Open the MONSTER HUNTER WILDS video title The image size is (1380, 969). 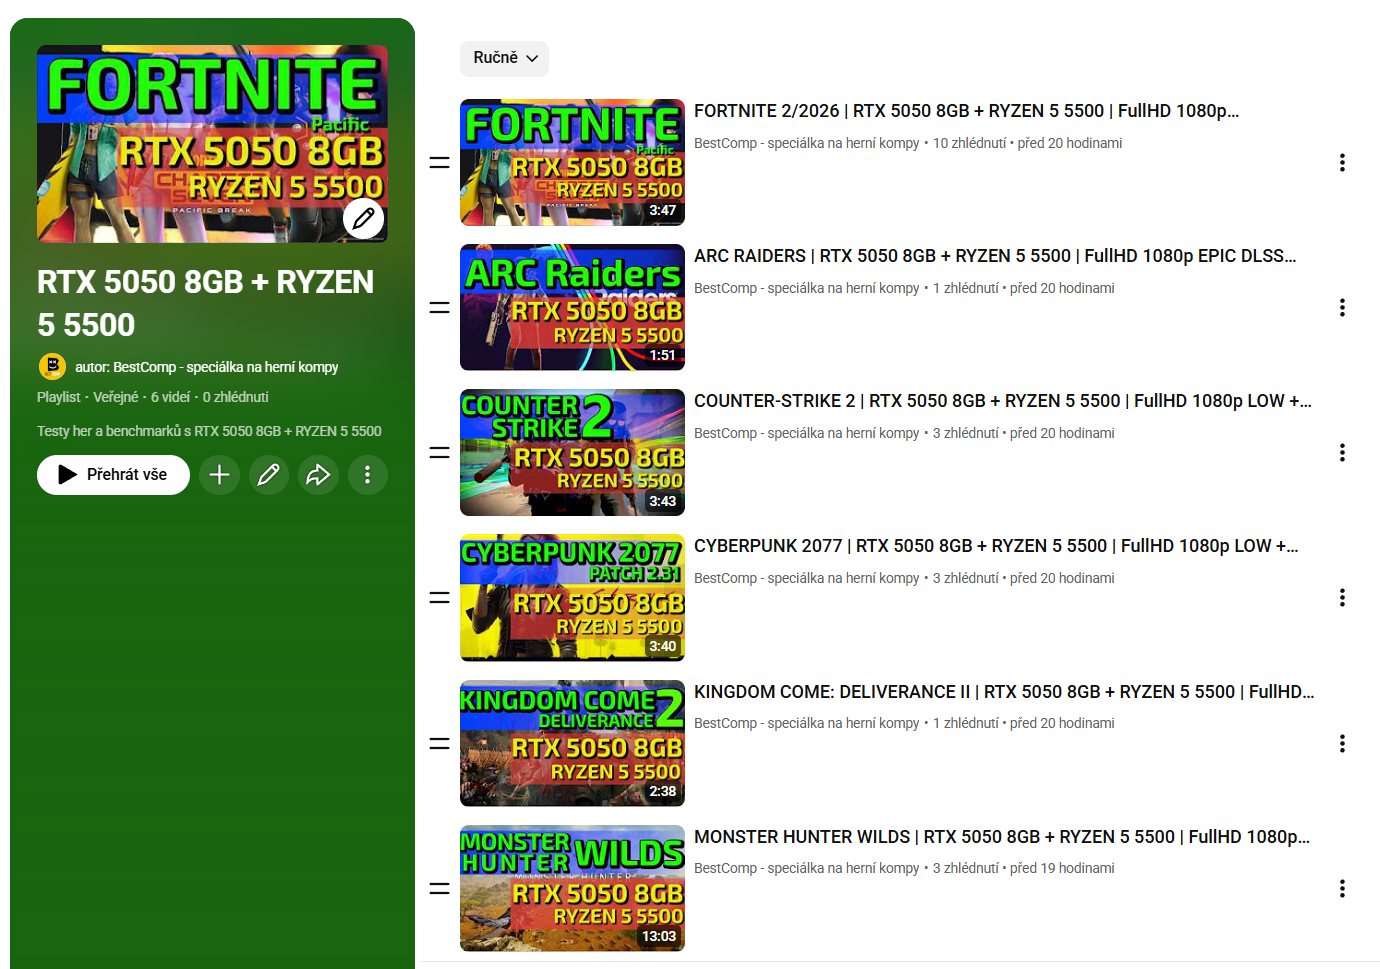1002,837
